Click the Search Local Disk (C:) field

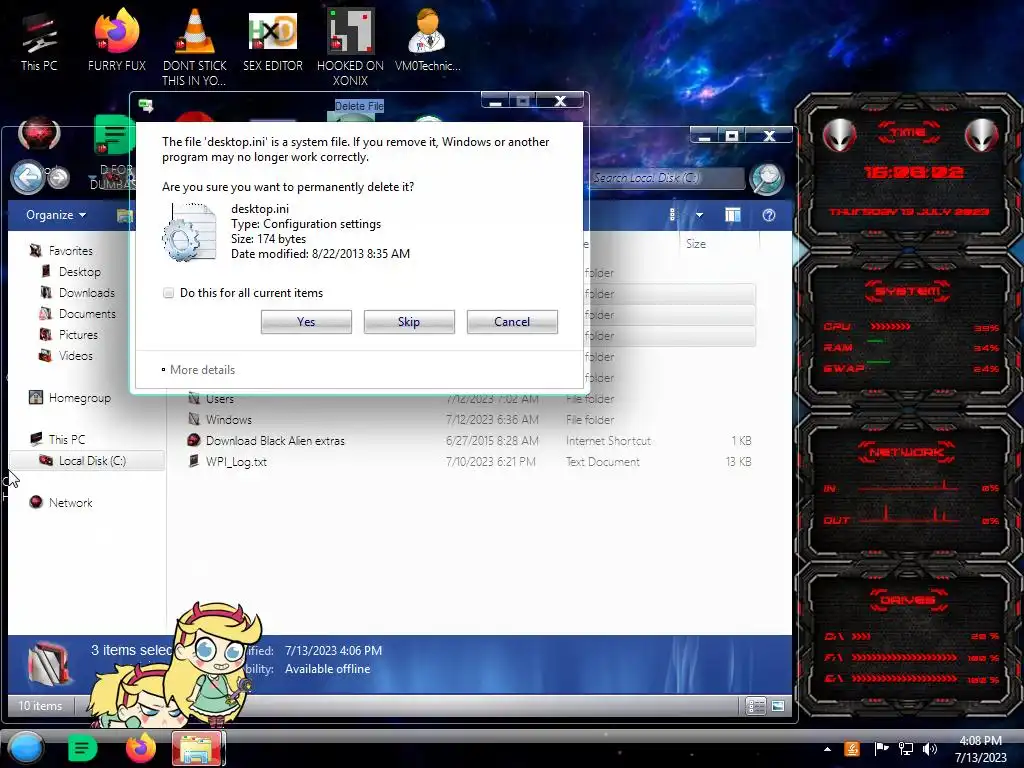pos(666,178)
